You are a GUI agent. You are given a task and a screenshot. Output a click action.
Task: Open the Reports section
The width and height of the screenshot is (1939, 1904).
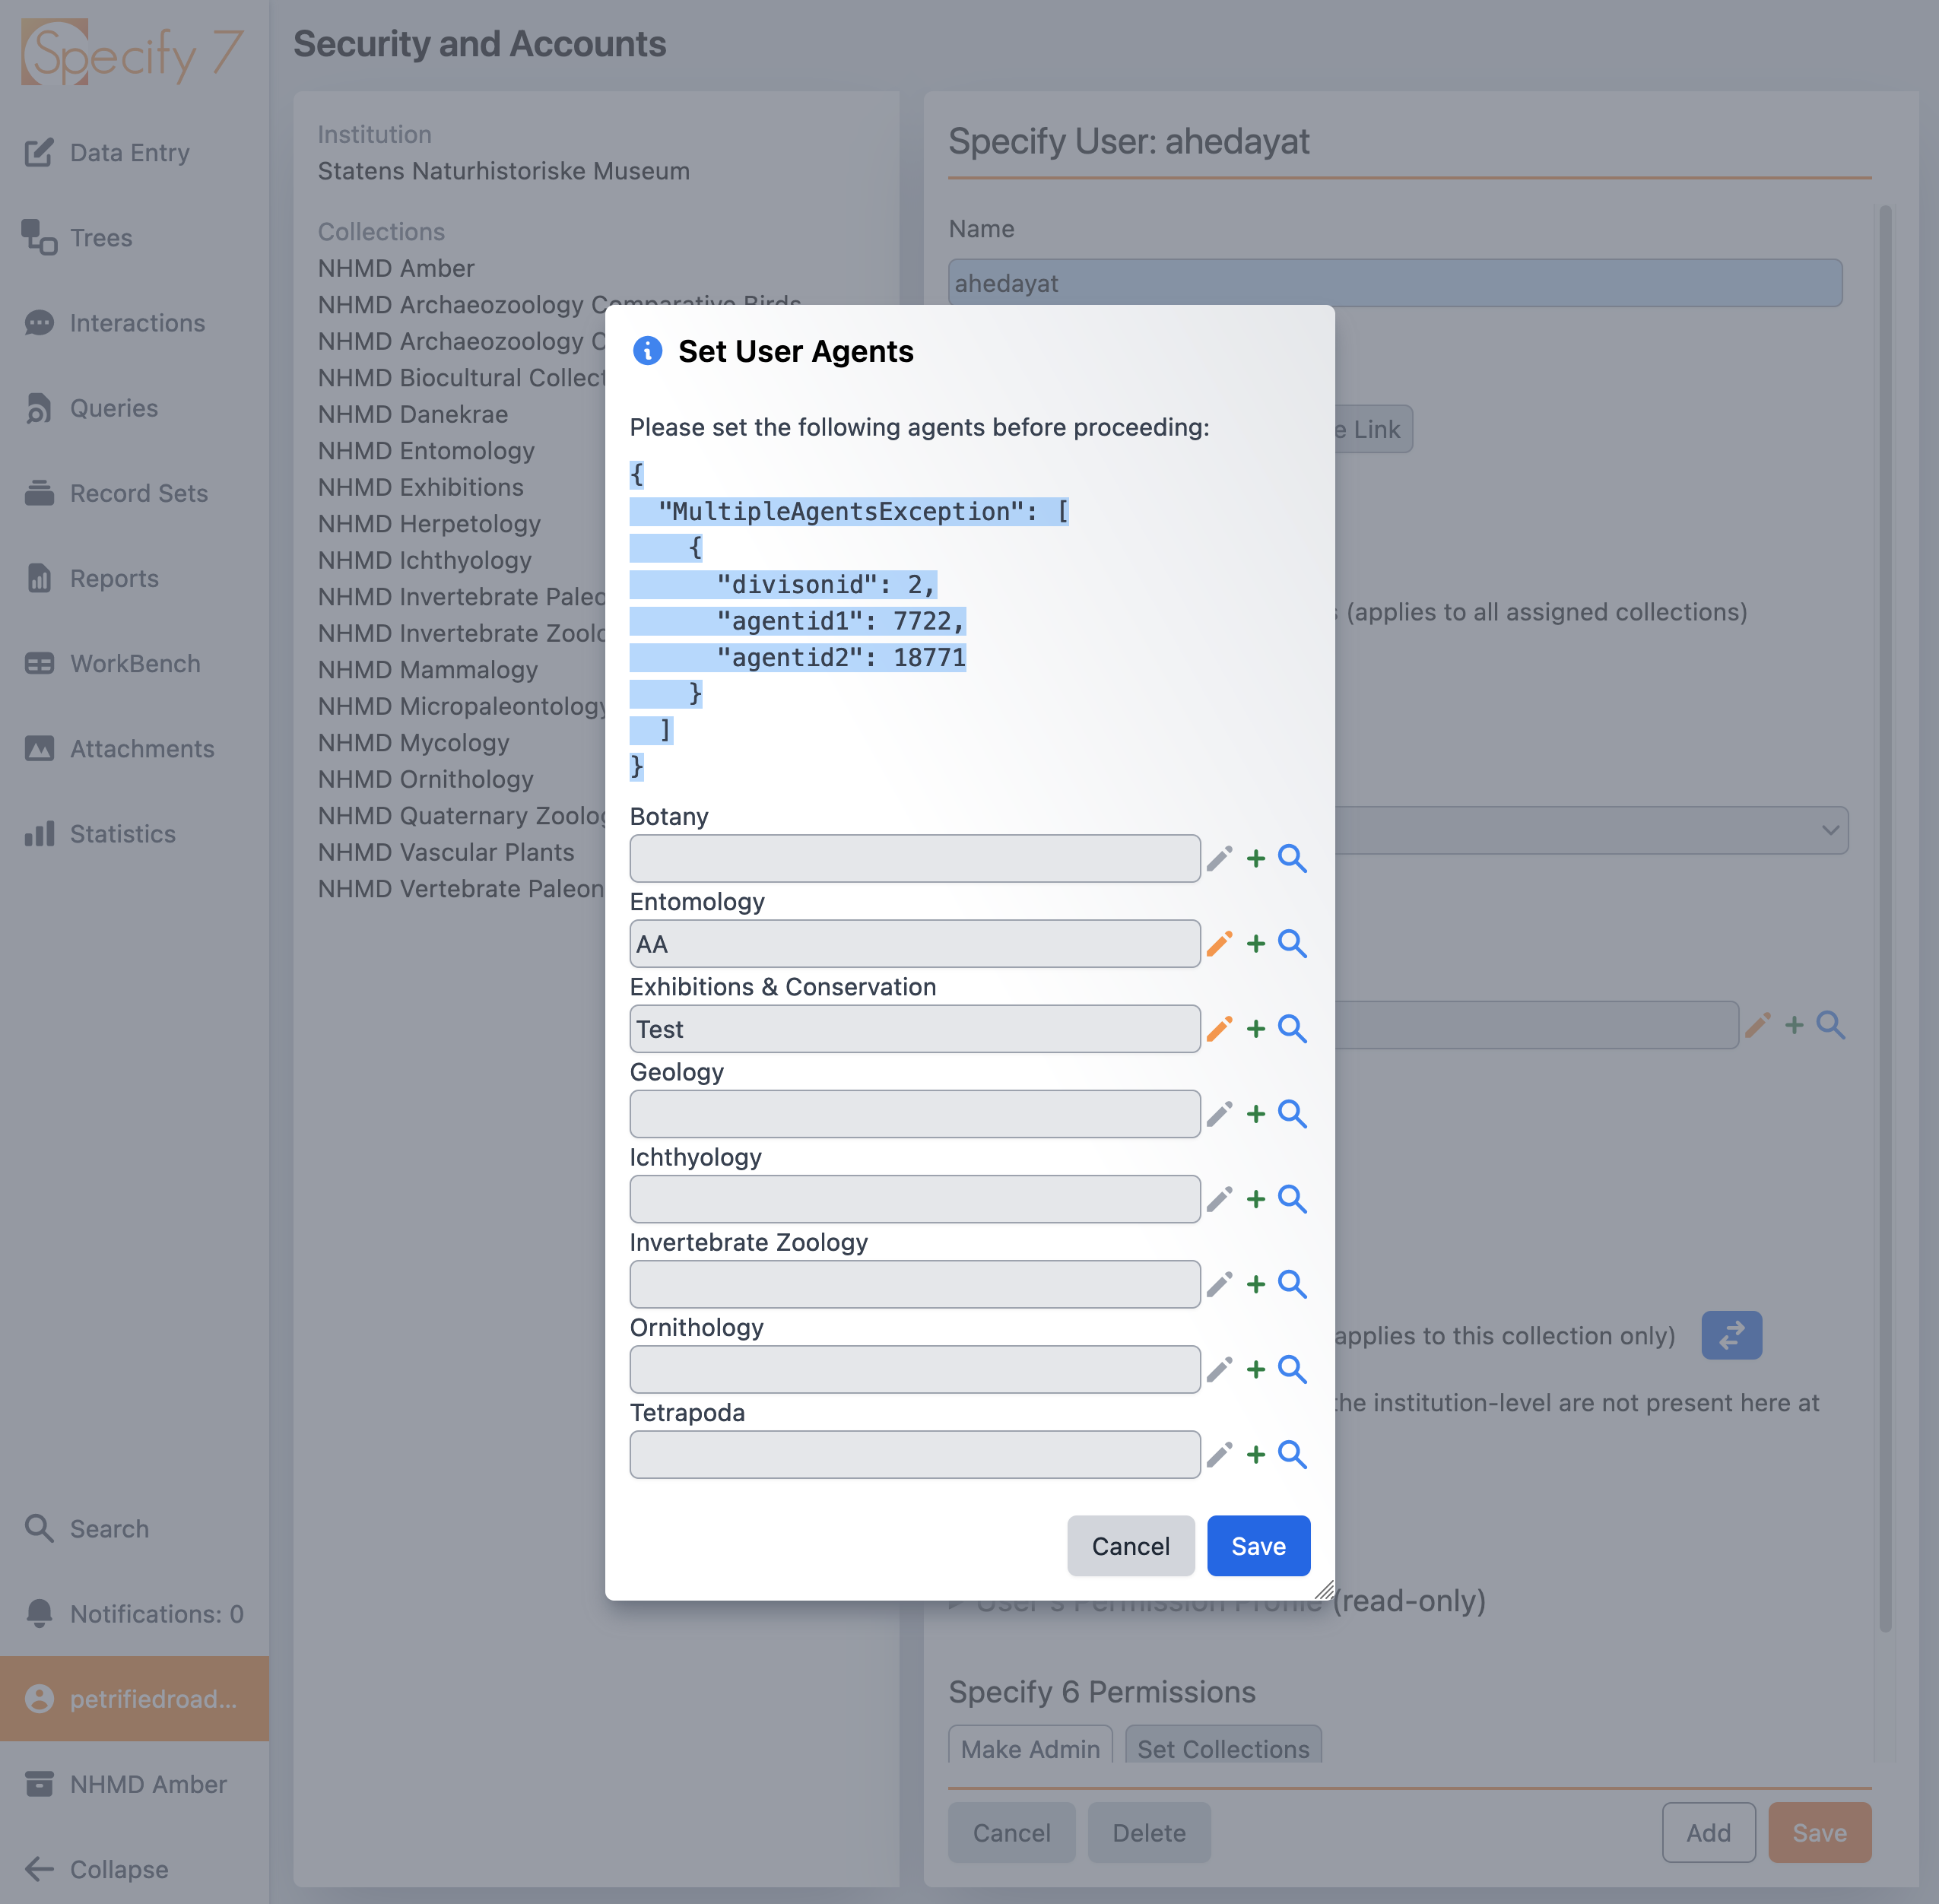[x=113, y=578]
